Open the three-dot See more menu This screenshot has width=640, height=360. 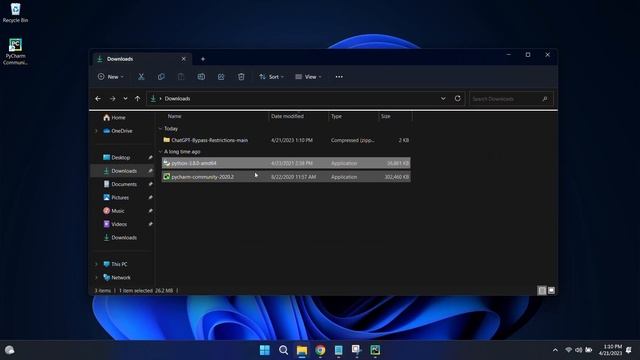[339, 77]
